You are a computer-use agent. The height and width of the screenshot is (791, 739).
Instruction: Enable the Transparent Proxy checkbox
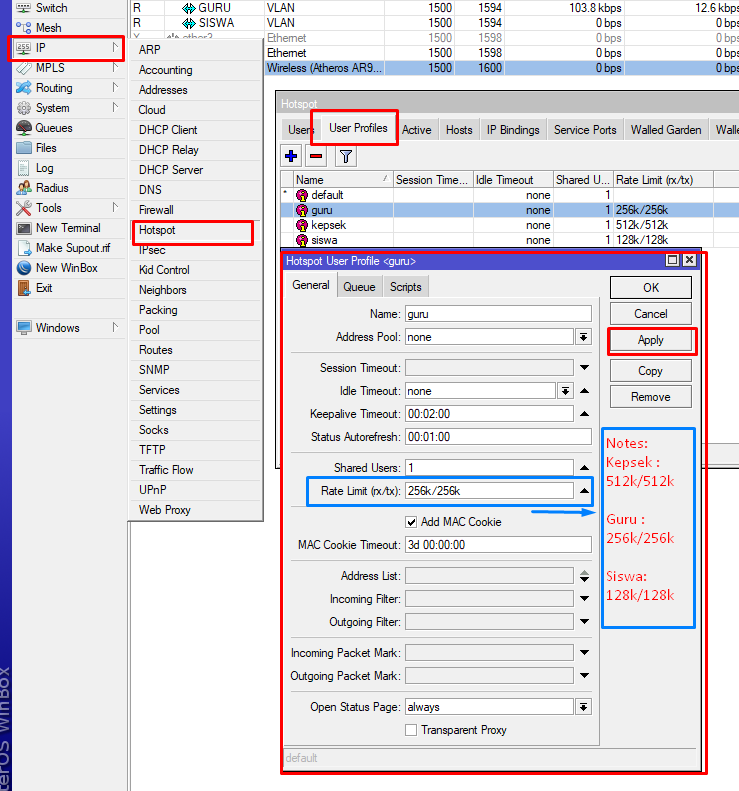click(411, 730)
